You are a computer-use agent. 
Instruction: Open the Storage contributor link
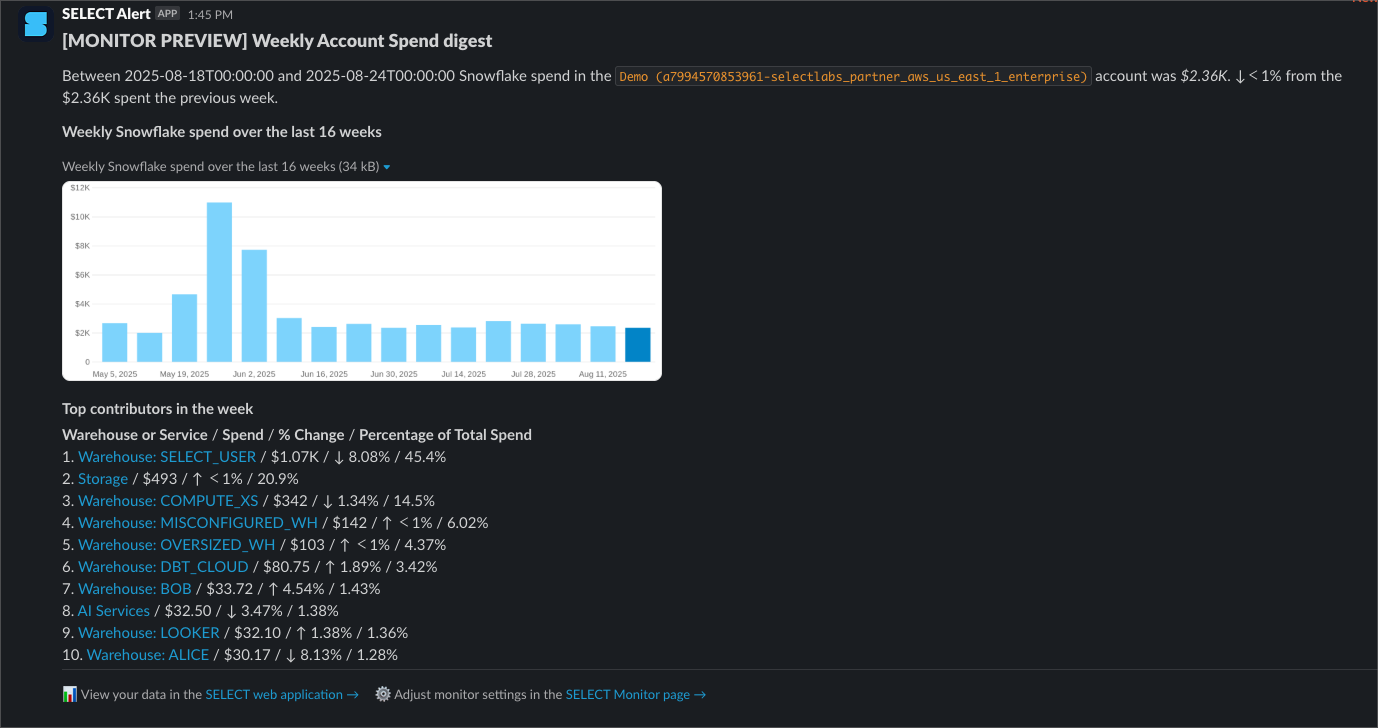click(x=103, y=479)
